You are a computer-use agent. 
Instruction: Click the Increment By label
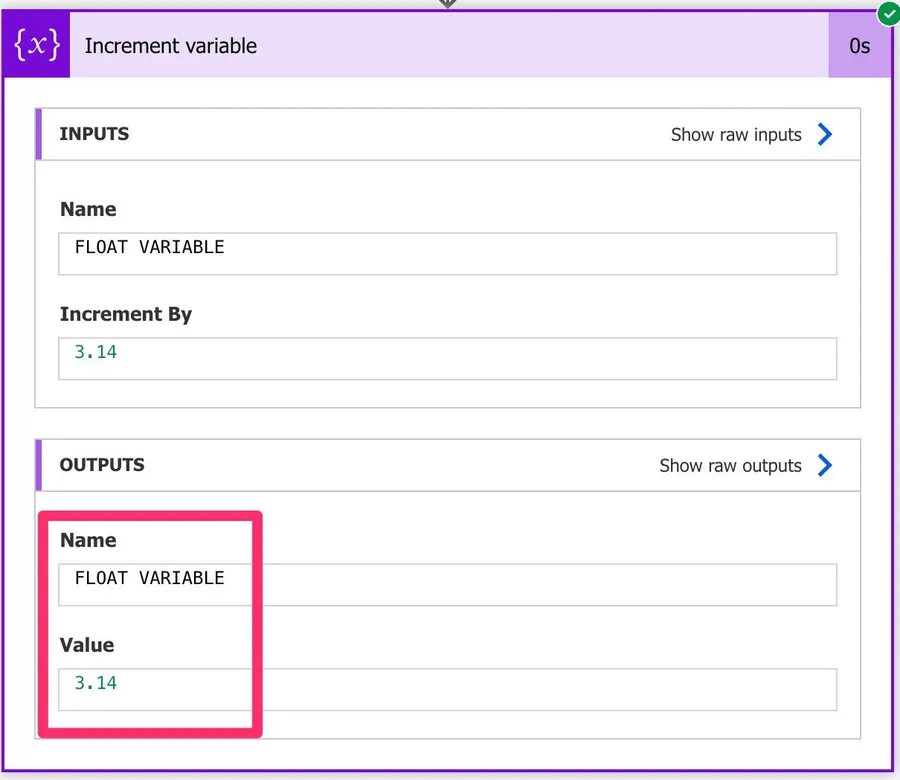click(125, 314)
